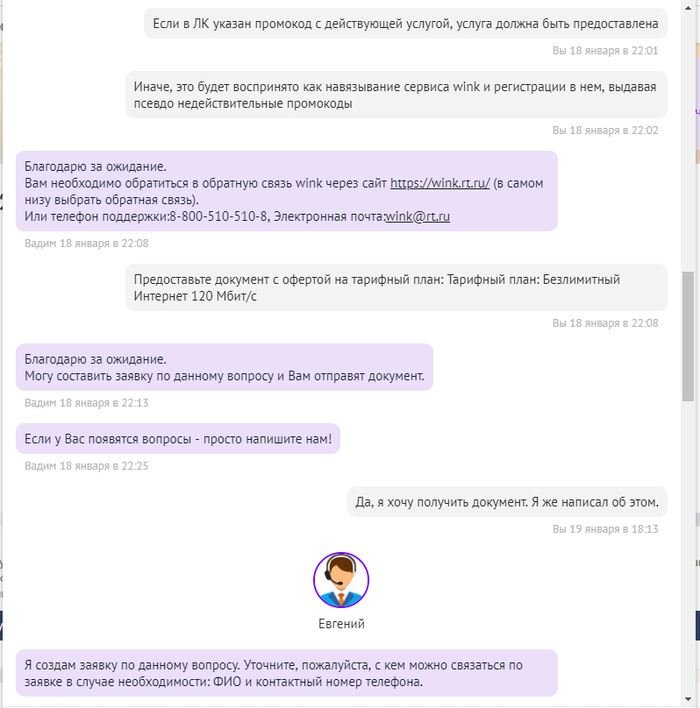Click the scrollbar track below the thumb
The width and height of the screenshot is (700, 708).
coord(688,546)
